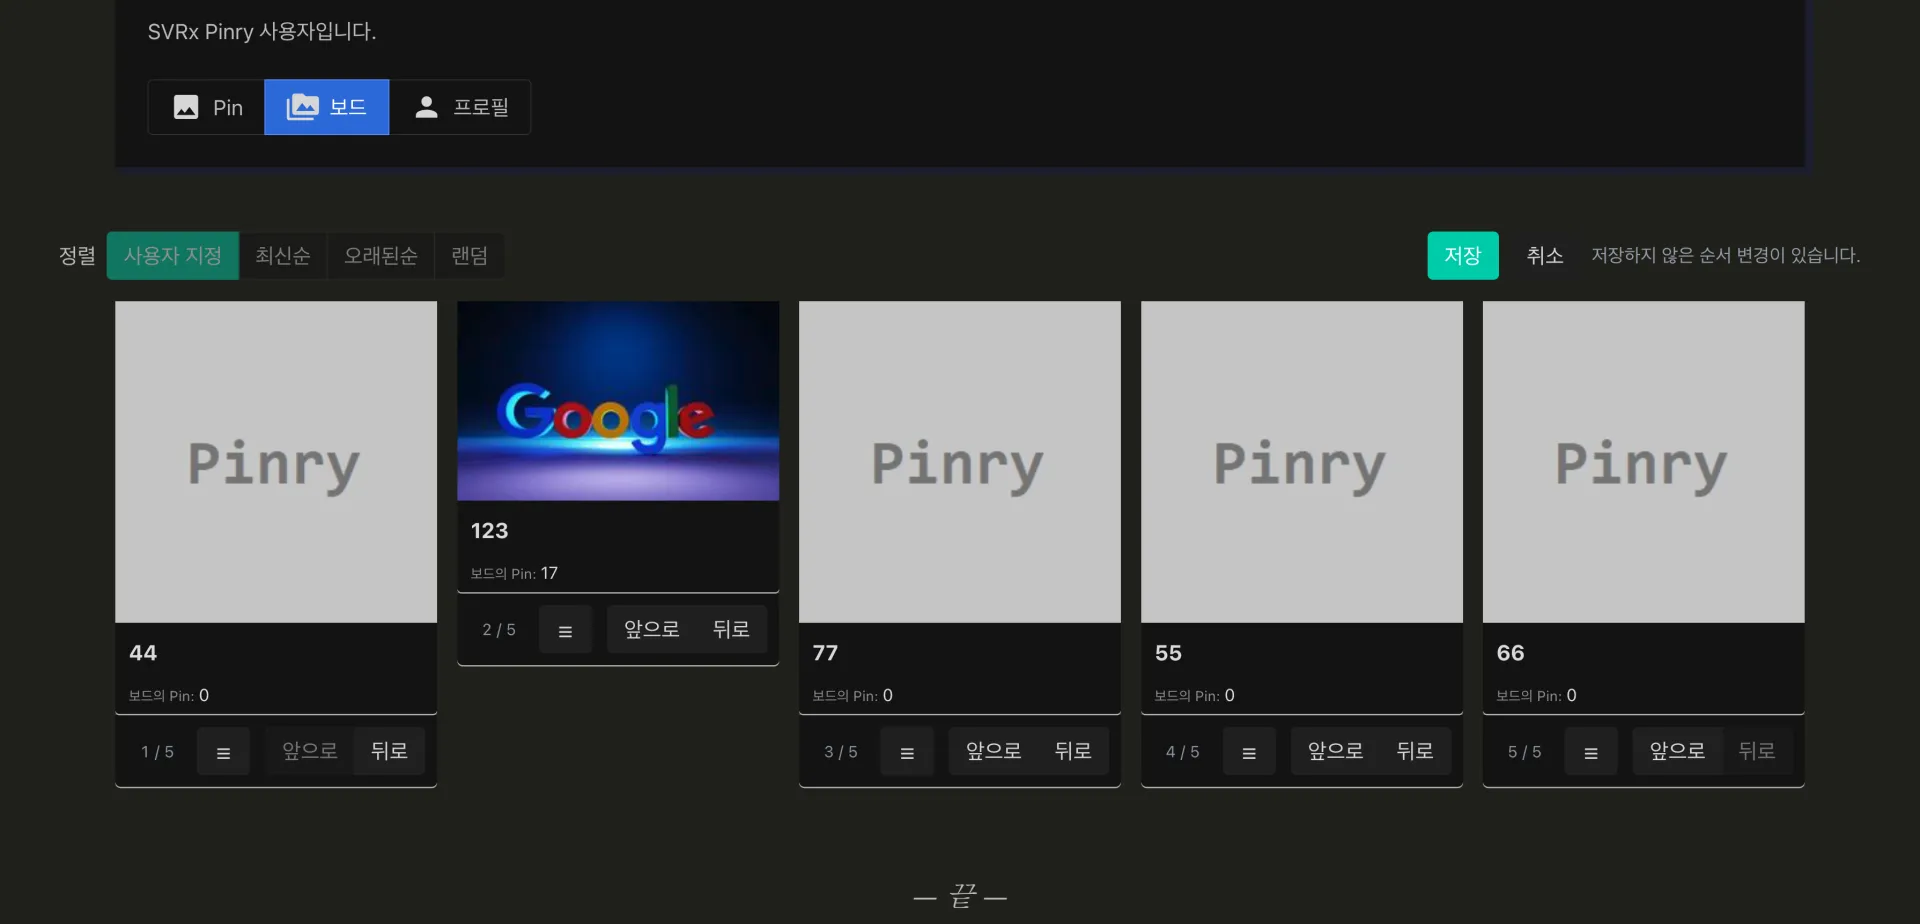Click the drag handle icon on board 66
The height and width of the screenshot is (924, 1920).
coord(1591,752)
